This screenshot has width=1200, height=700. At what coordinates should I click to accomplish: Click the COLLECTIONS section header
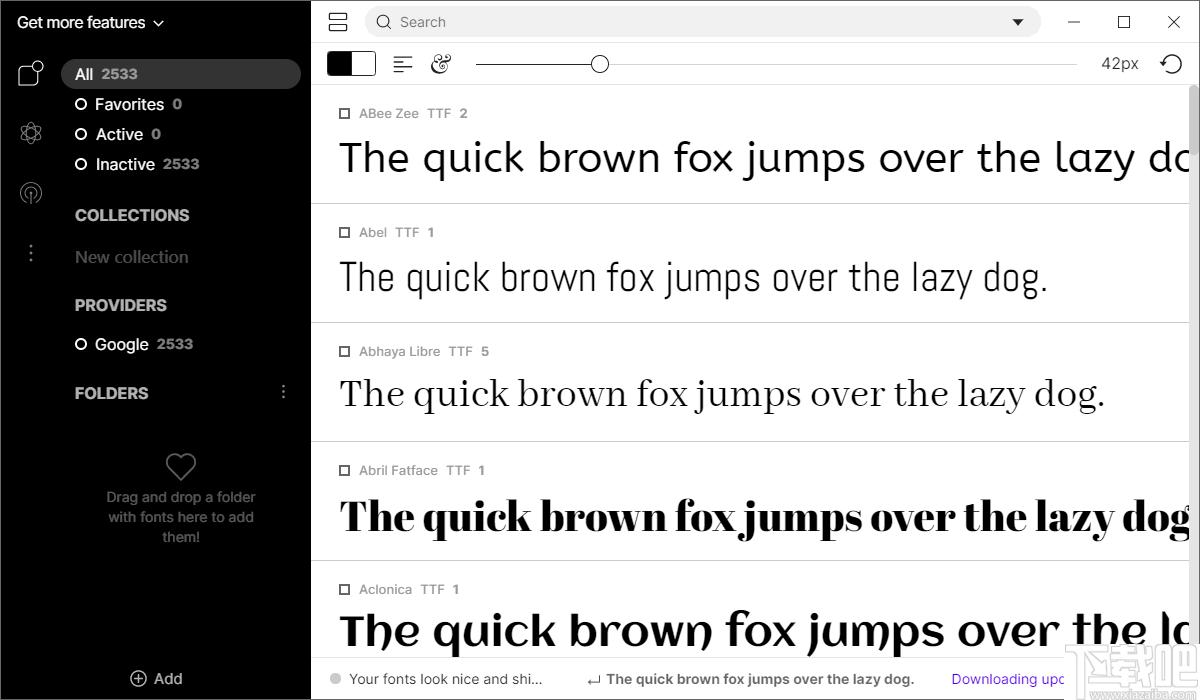pos(132,215)
